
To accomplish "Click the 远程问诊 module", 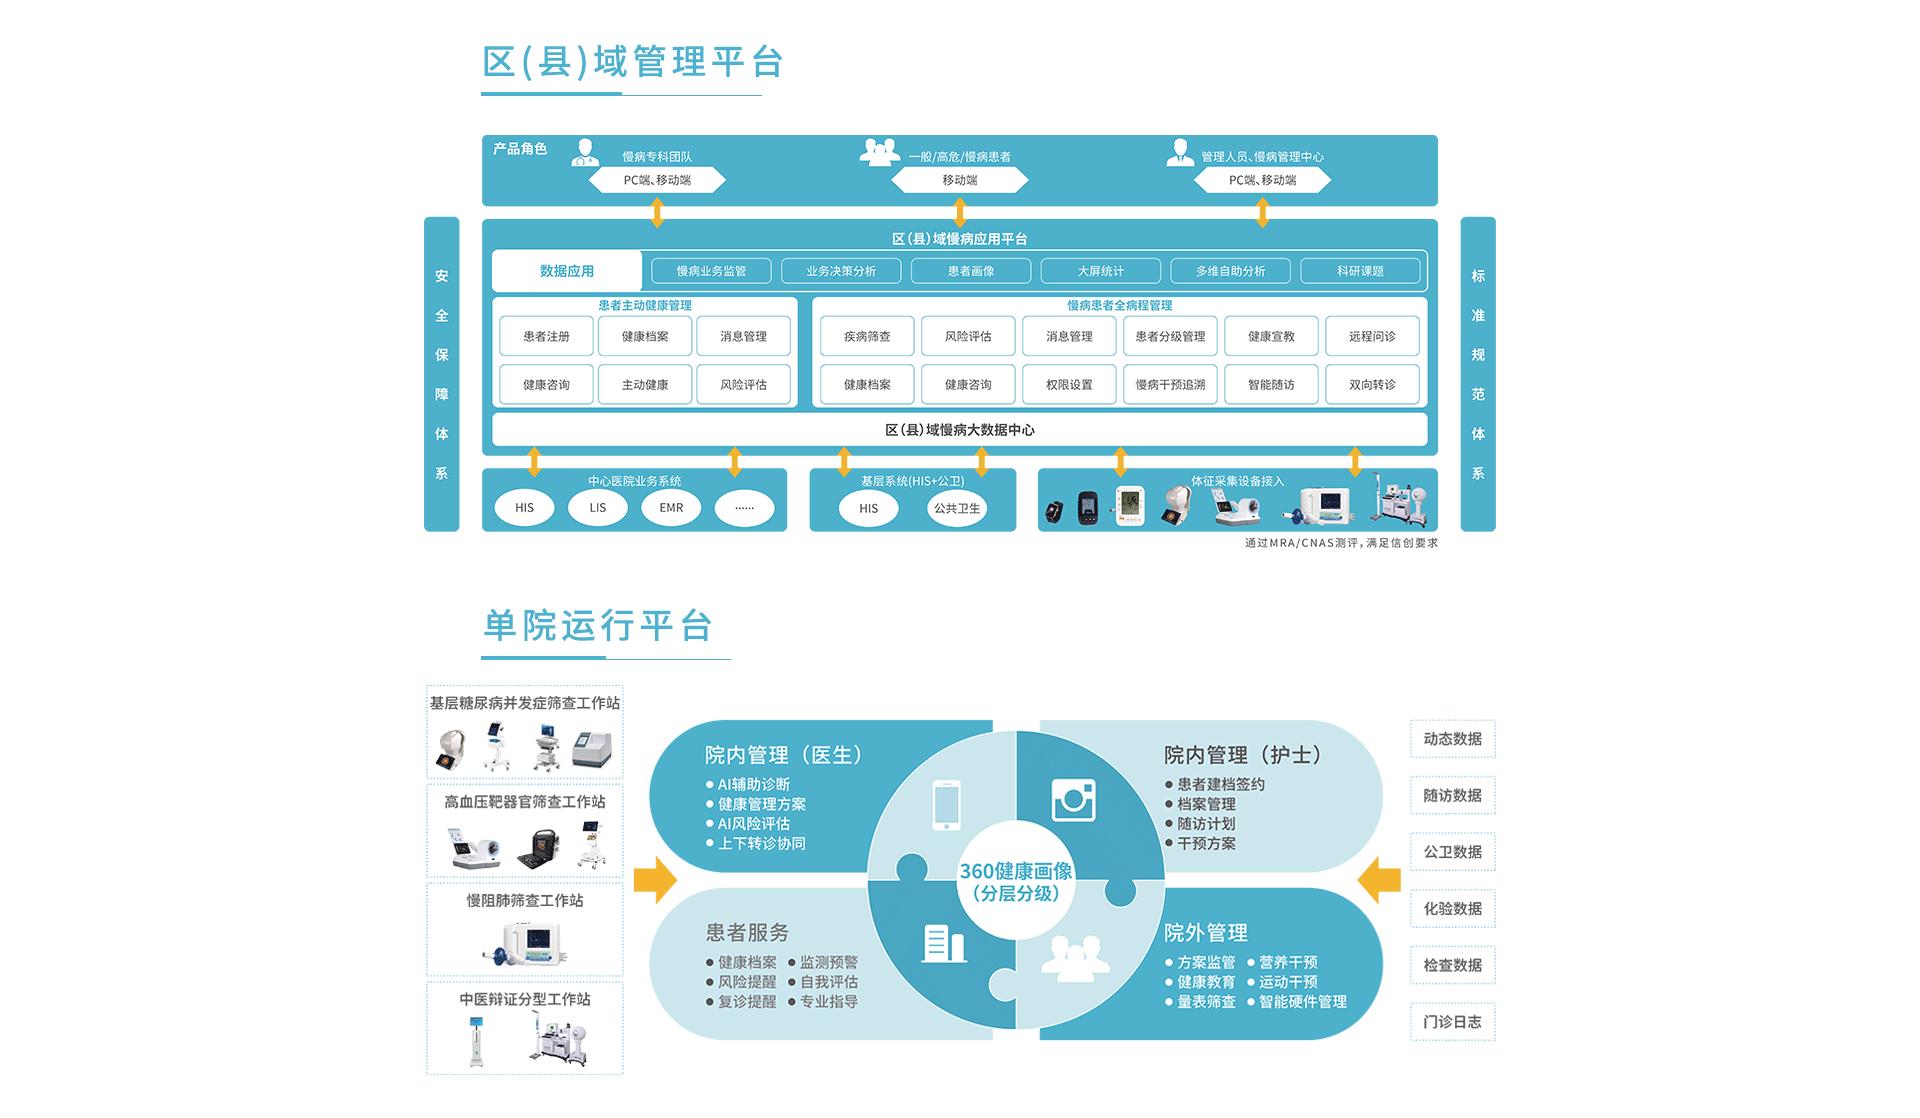I will coord(1372,336).
